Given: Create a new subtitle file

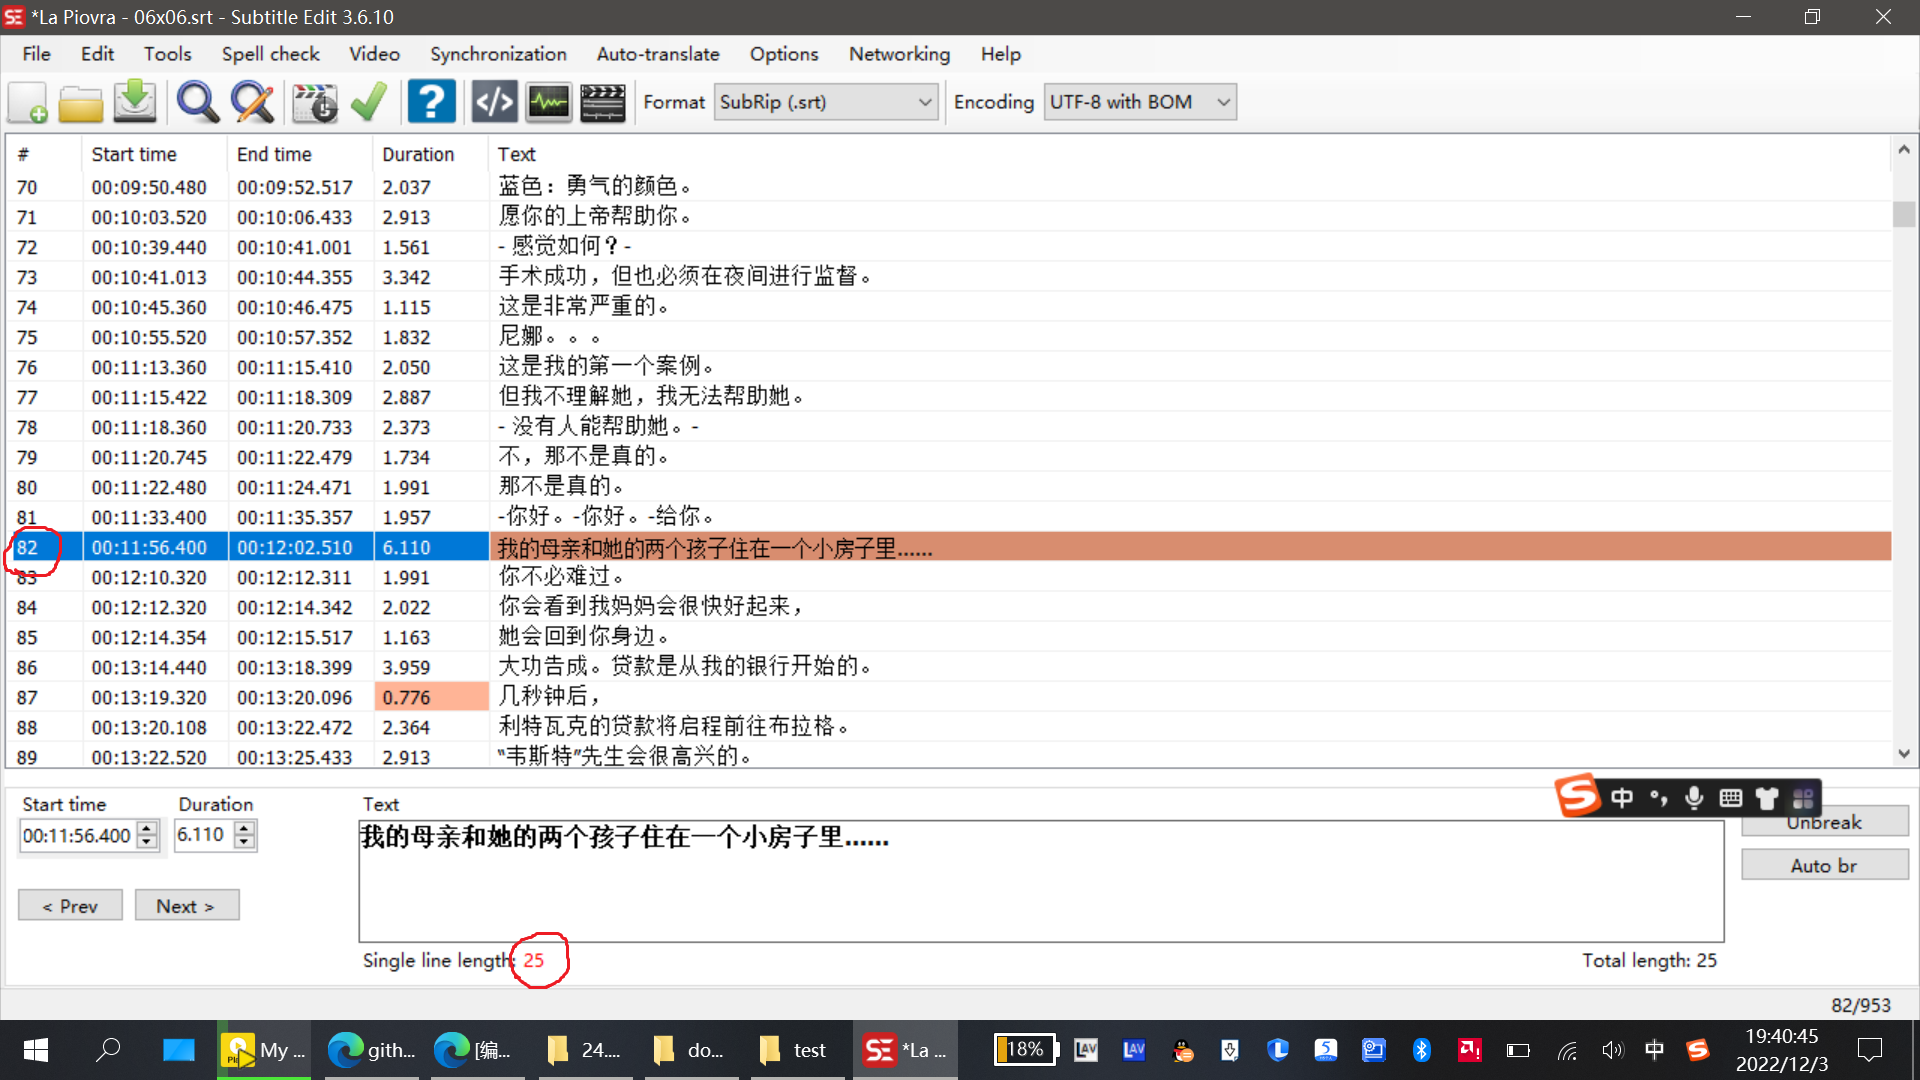Looking at the screenshot, I should coord(27,102).
